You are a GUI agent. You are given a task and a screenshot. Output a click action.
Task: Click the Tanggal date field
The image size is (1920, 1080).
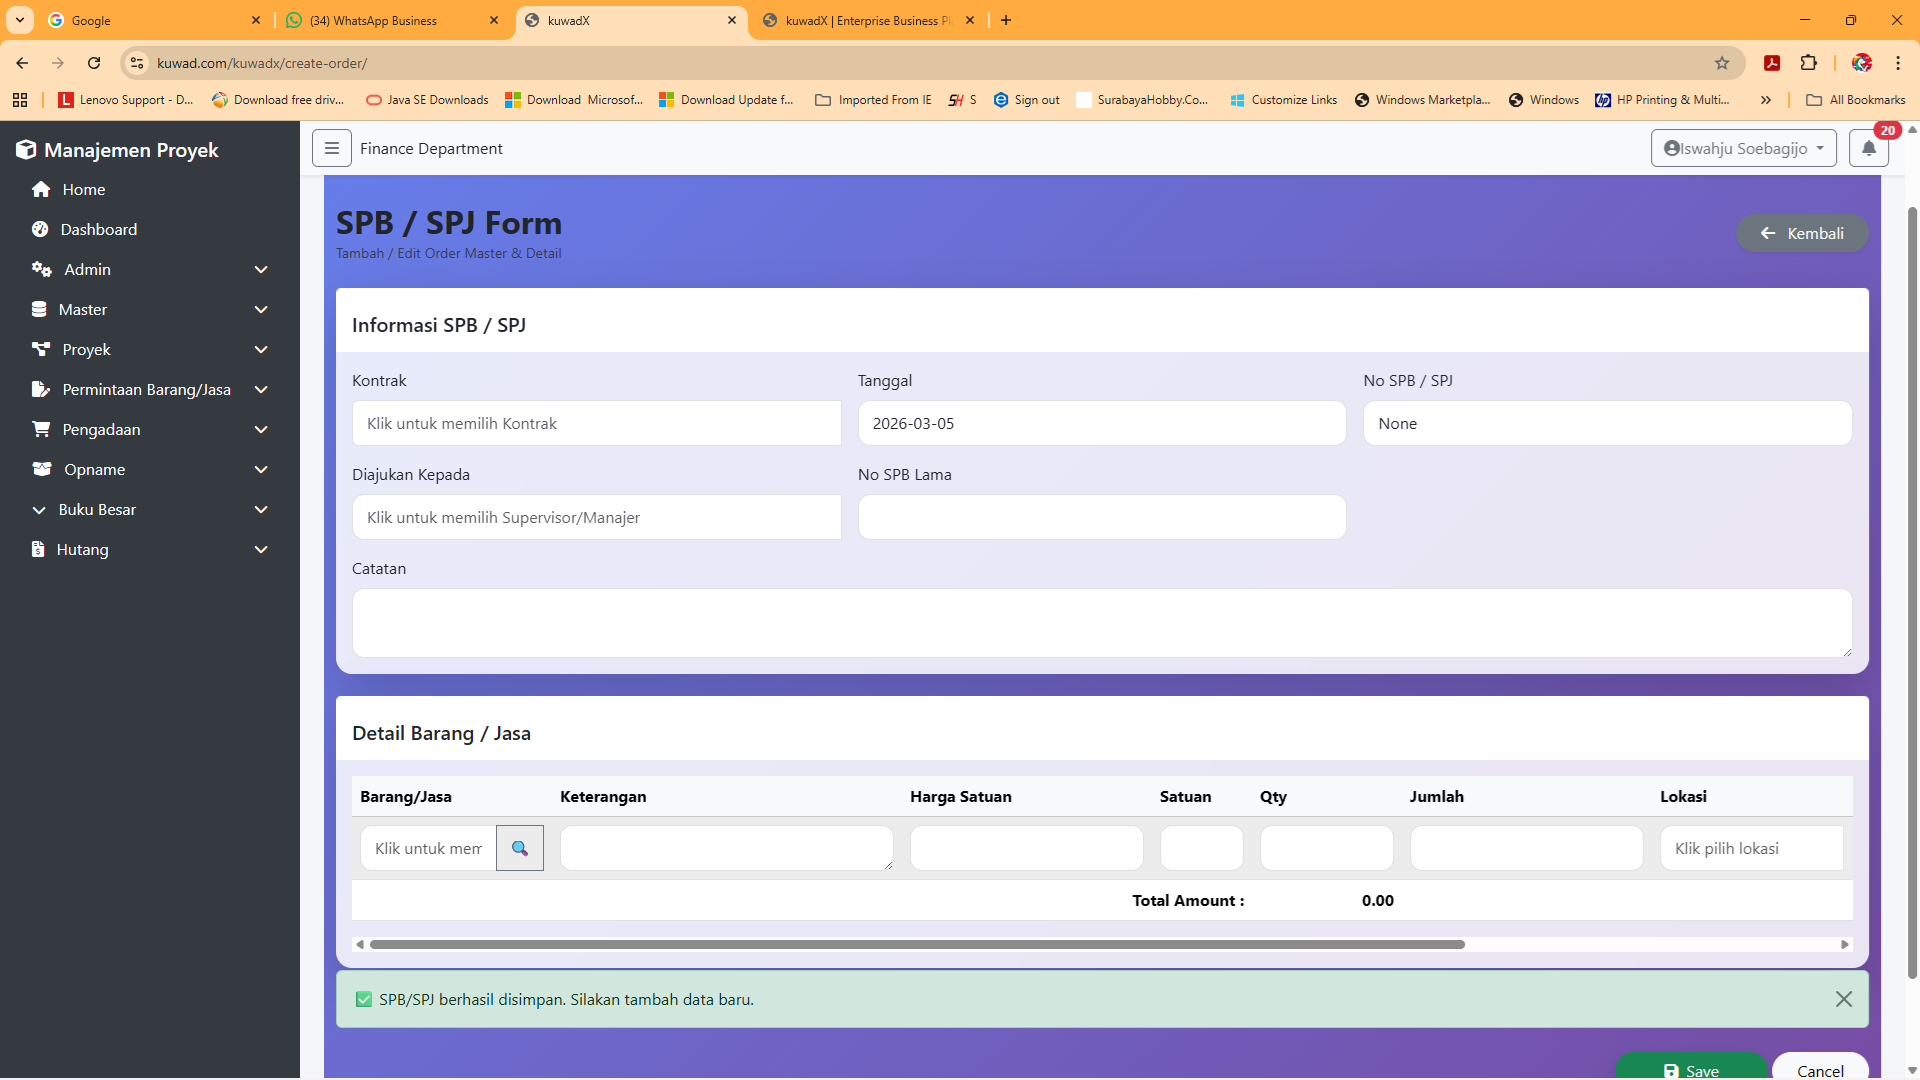coord(1101,423)
